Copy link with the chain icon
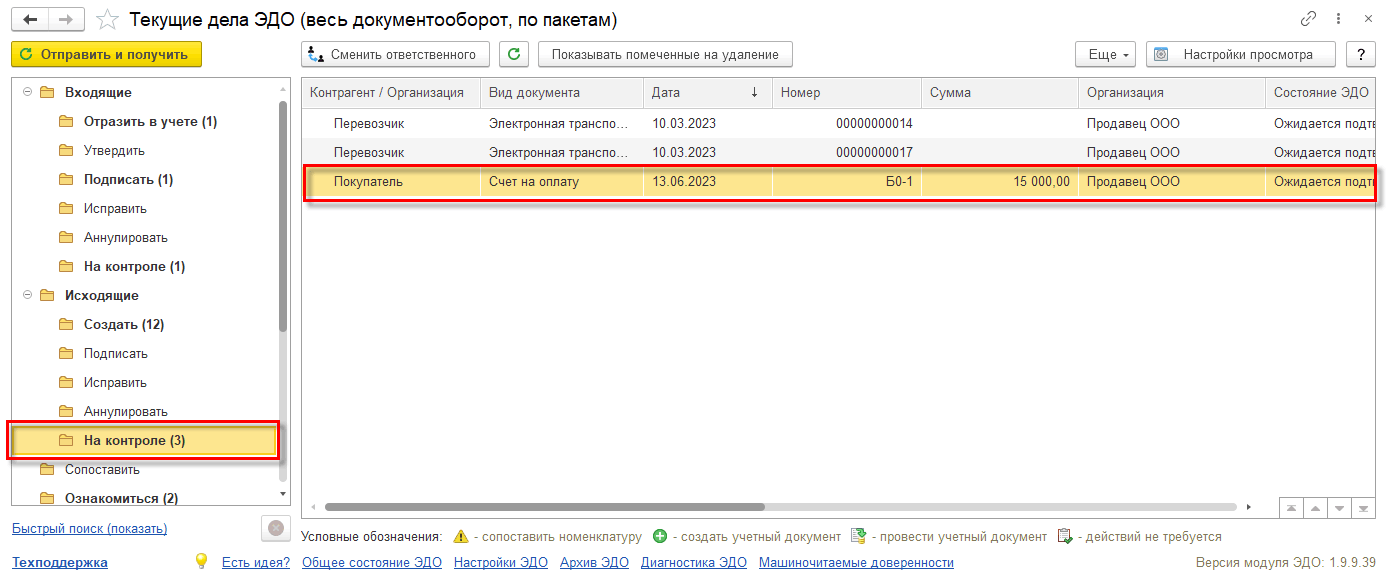This screenshot has width=1395, height=583. (x=1308, y=19)
